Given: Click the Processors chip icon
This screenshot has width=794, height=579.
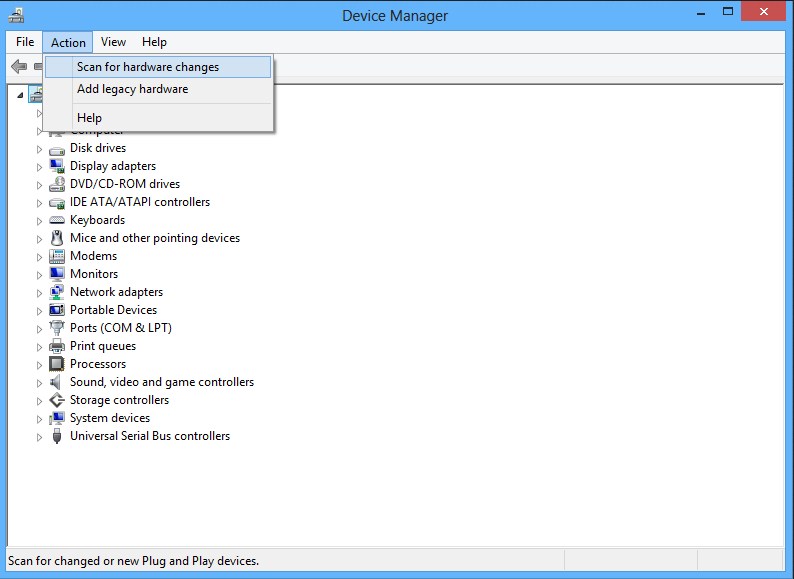Looking at the screenshot, I should click(57, 364).
